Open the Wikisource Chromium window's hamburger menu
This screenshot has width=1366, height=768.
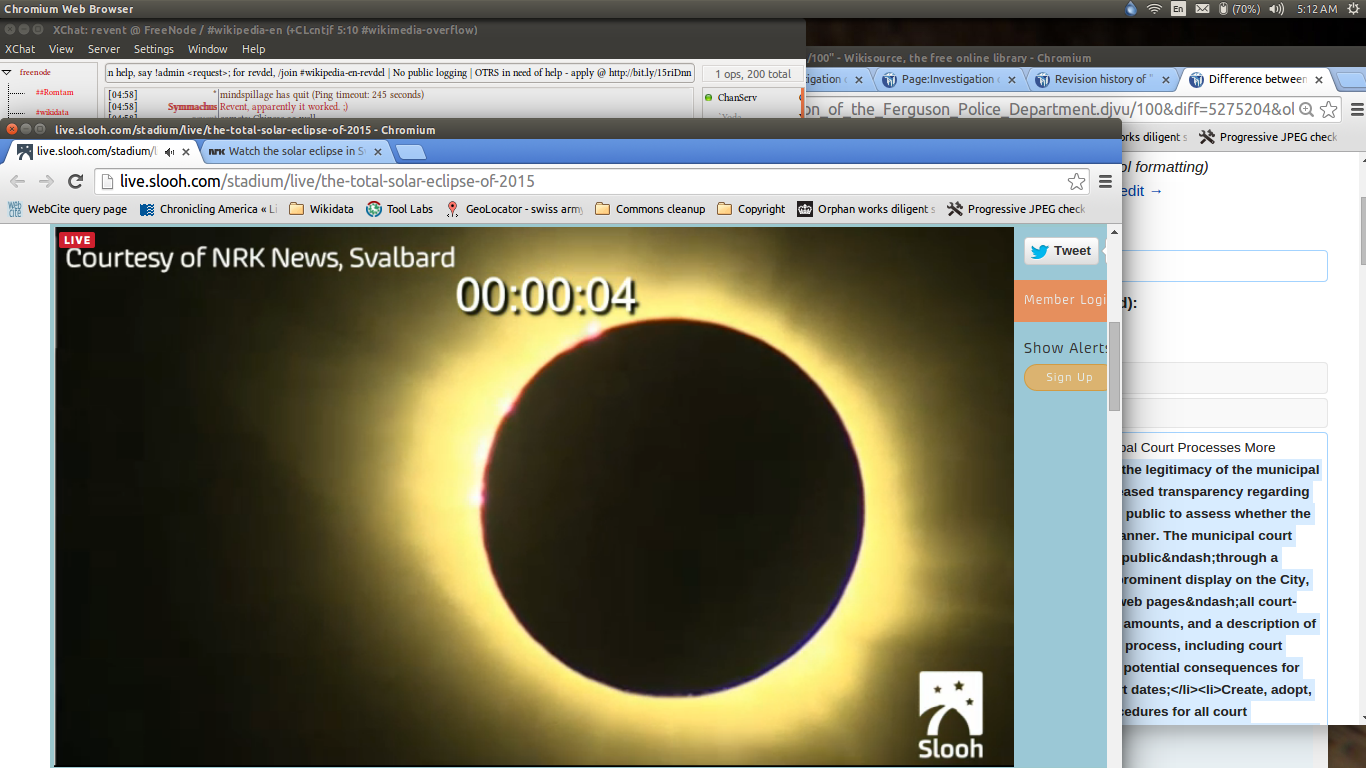point(1356,109)
